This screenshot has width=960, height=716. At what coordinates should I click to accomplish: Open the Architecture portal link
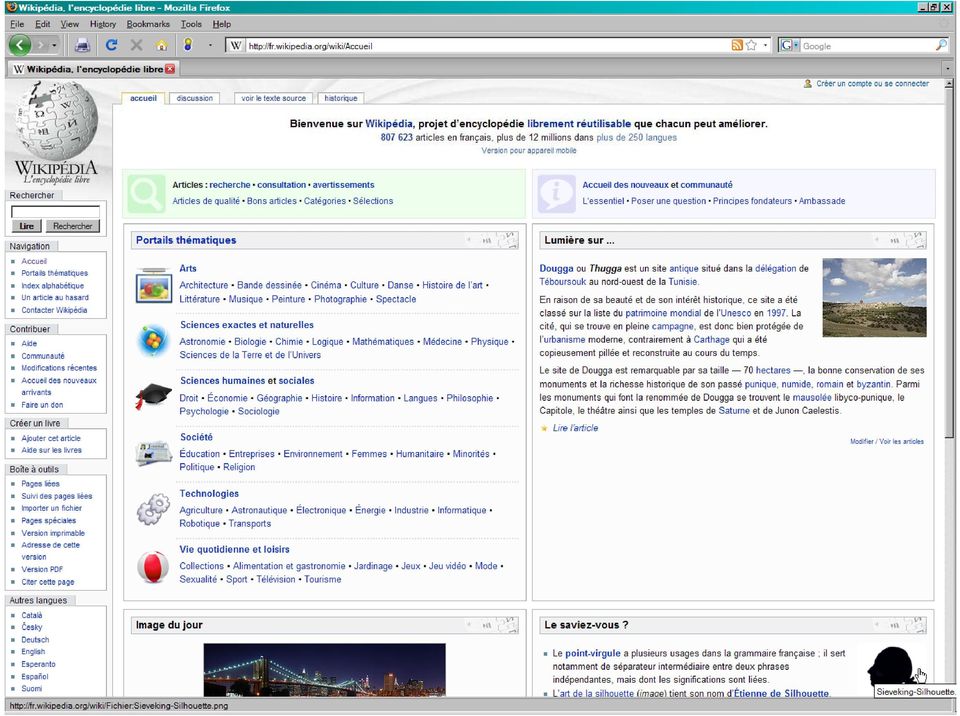(x=204, y=285)
